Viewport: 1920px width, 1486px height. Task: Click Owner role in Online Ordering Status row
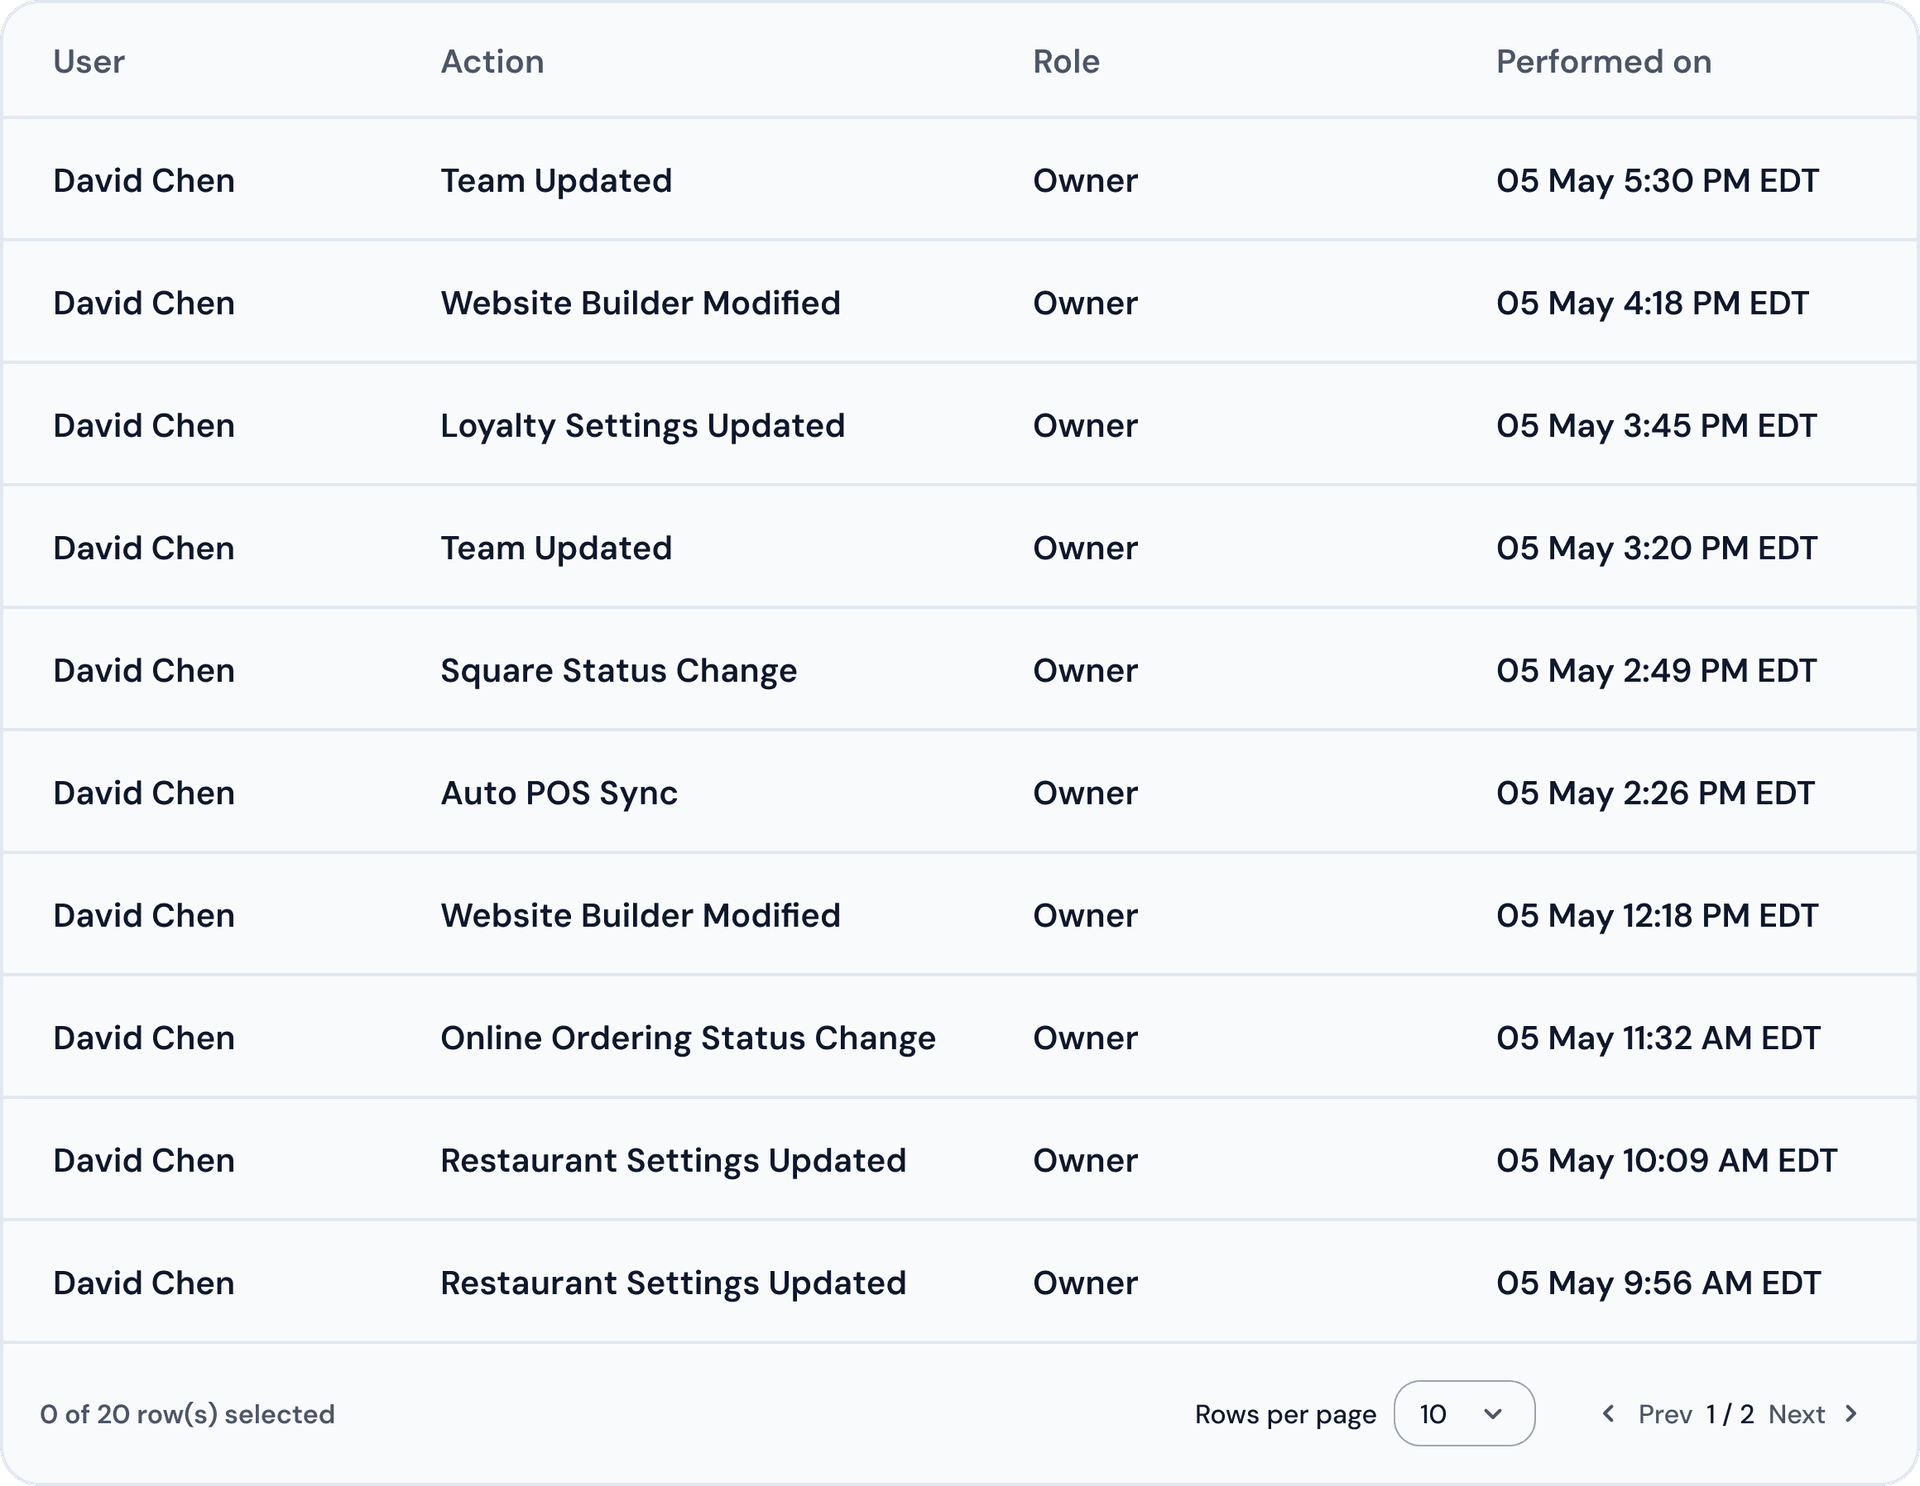(1085, 1038)
